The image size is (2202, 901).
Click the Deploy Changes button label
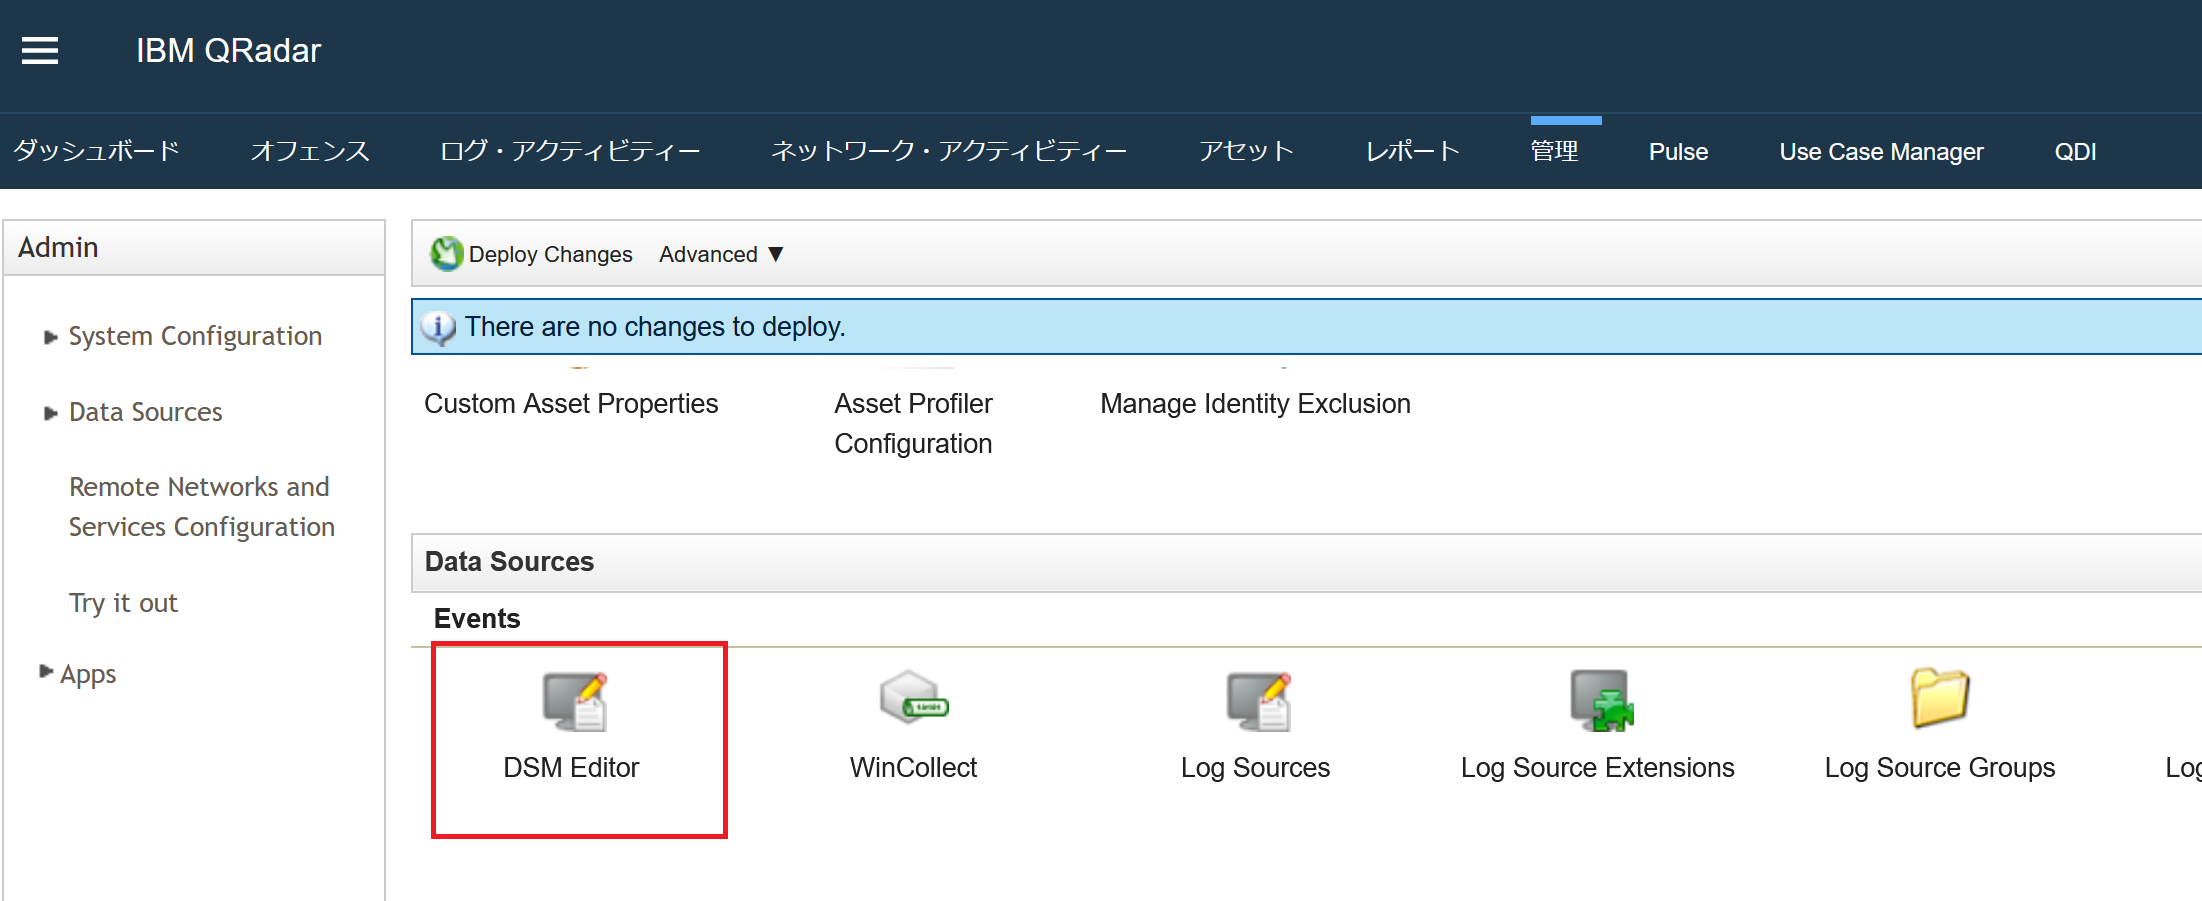click(551, 255)
